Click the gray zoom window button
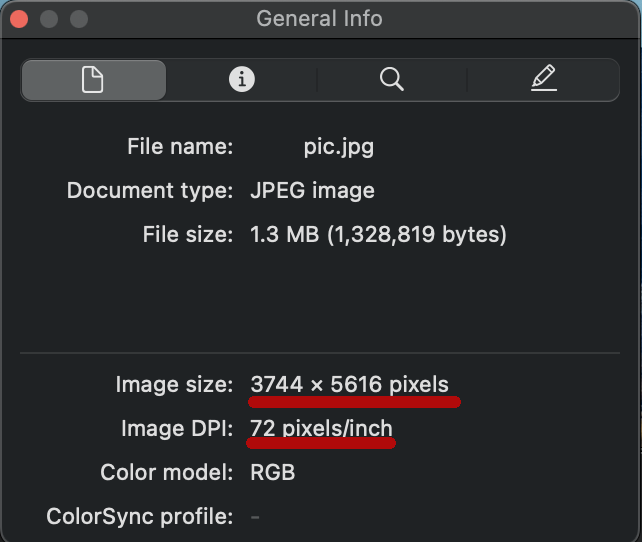Viewport: 642px width, 542px height. click(x=79, y=19)
